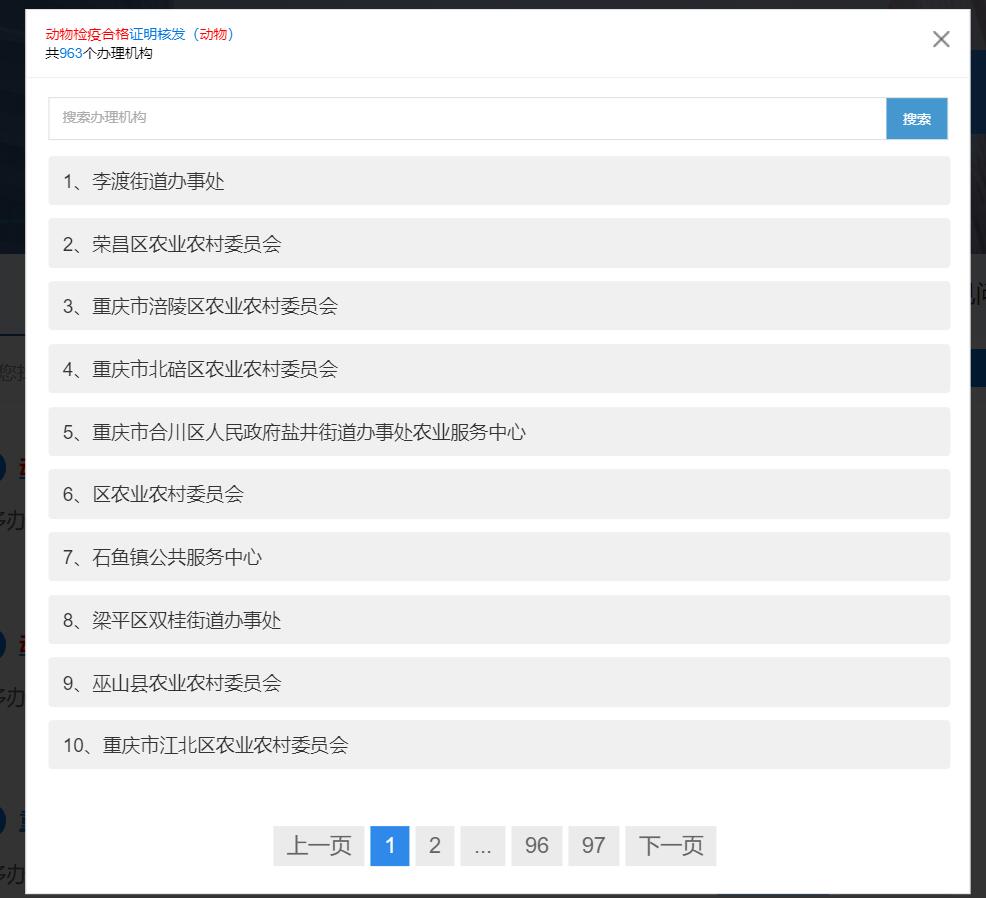Select 石鱼镇公共服务中心
This screenshot has height=898, width=986.
499,557
